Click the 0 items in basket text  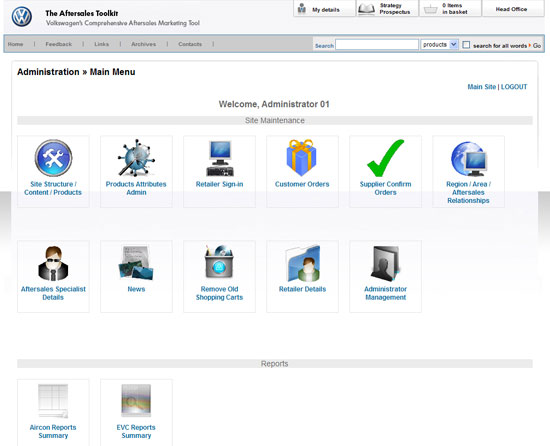point(455,9)
